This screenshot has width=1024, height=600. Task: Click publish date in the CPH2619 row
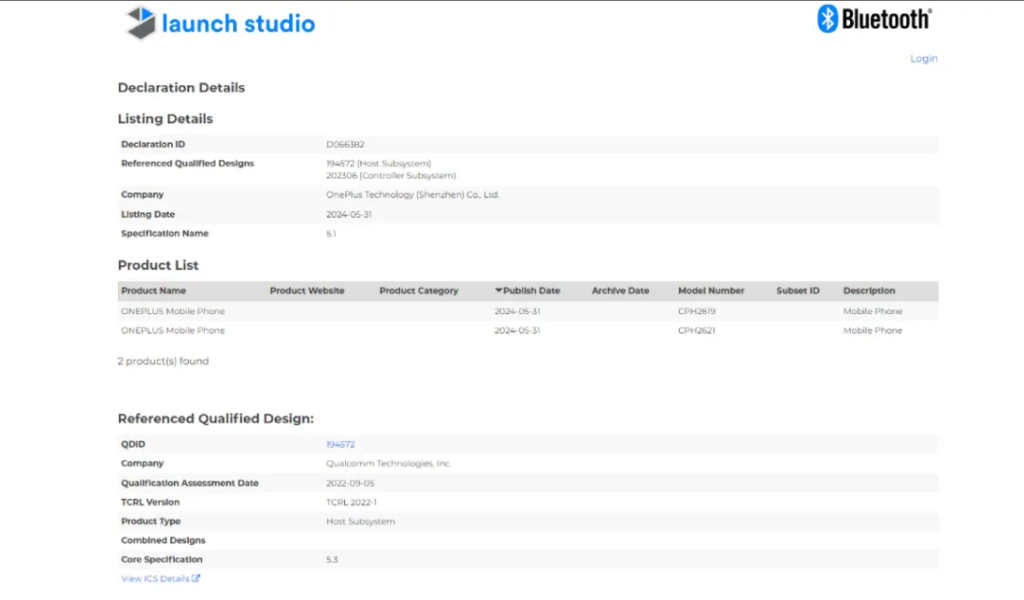pyautogui.click(x=517, y=311)
